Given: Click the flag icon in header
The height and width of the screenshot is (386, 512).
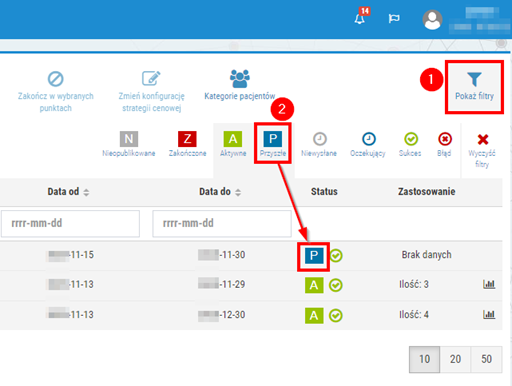Looking at the screenshot, I should coord(394,18).
